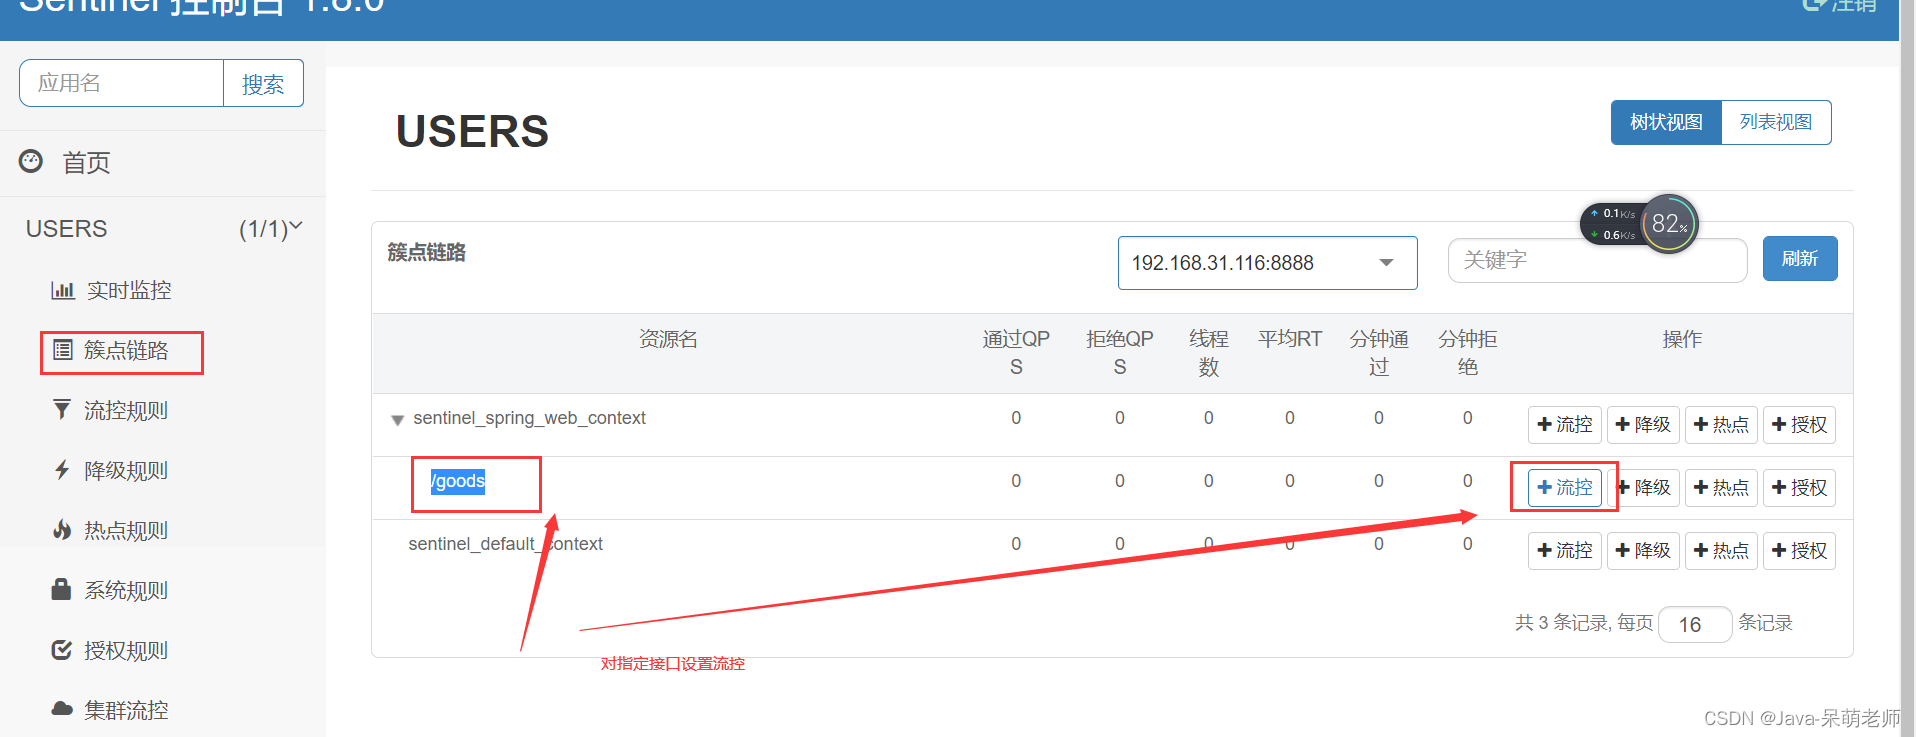
Task: Click the 关键字 keyword input
Action: [1597, 260]
